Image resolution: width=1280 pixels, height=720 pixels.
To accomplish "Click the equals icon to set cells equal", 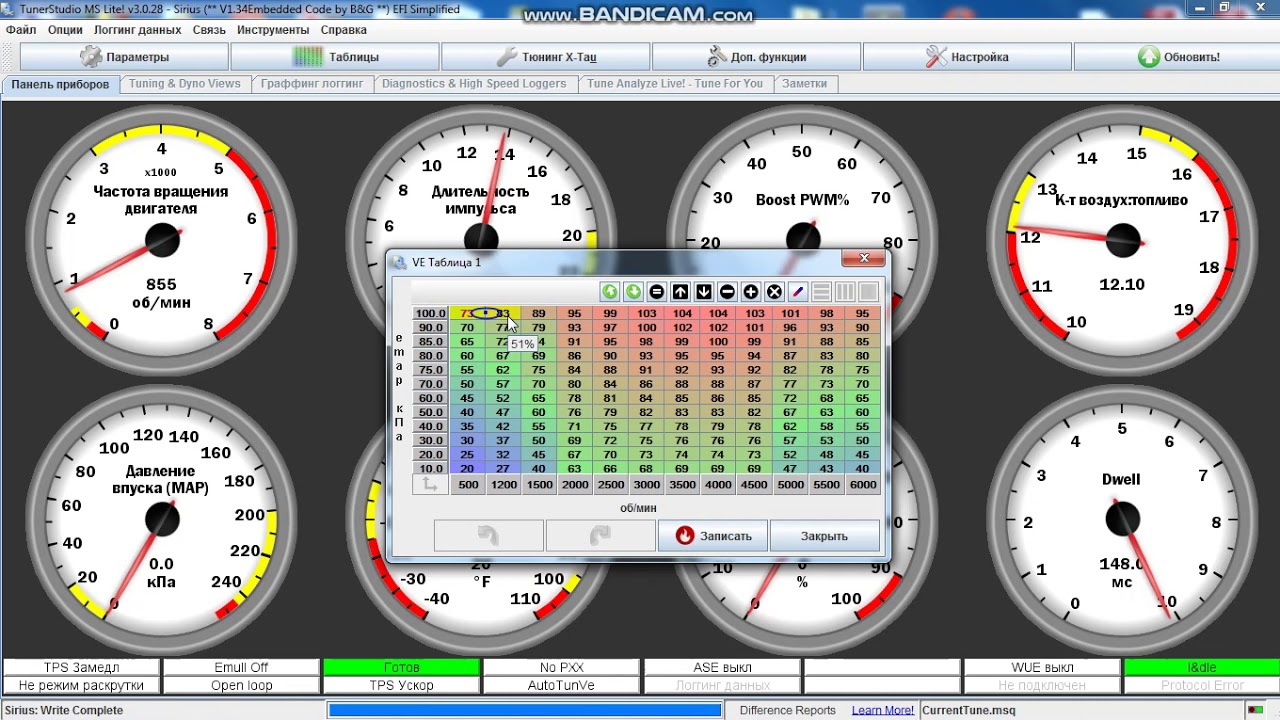I will pos(656,292).
